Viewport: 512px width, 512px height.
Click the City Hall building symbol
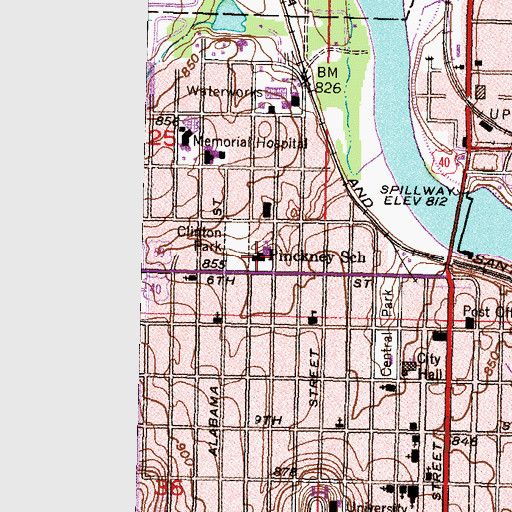point(409,368)
